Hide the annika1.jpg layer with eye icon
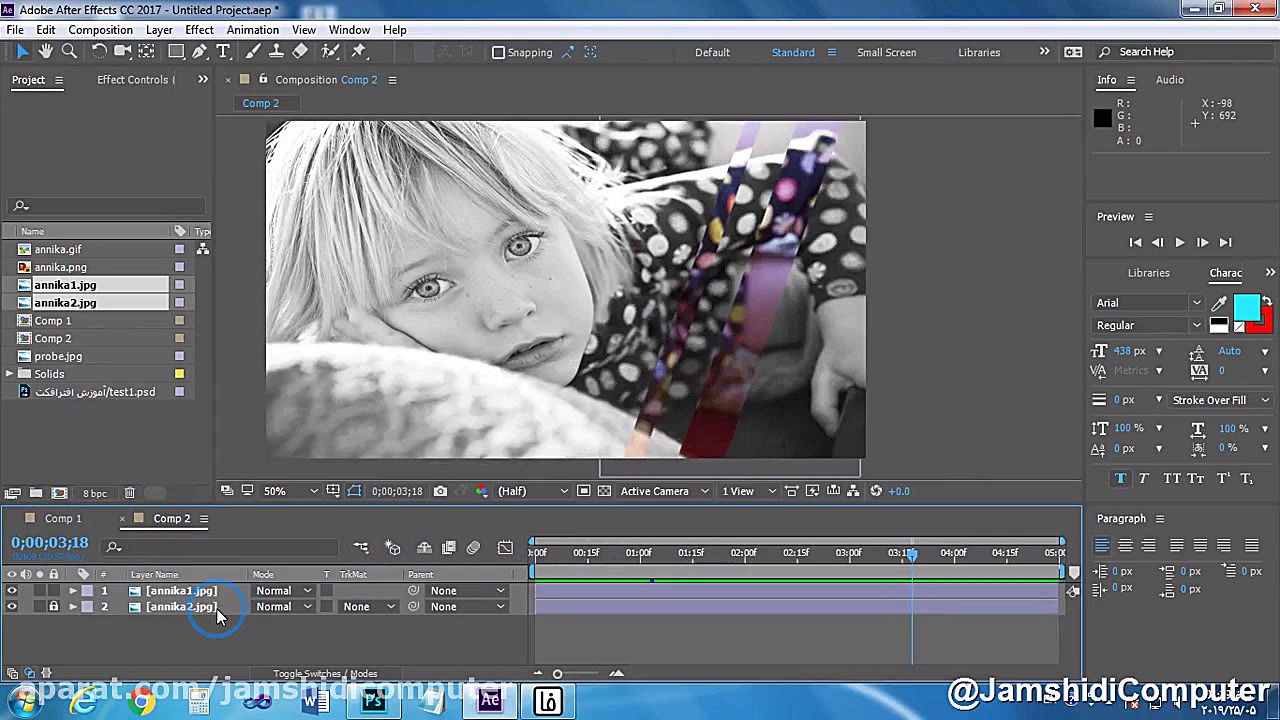Viewport: 1280px width, 720px height. [12, 591]
